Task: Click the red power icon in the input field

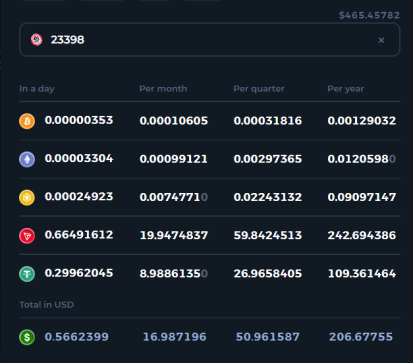Action: 37,40
